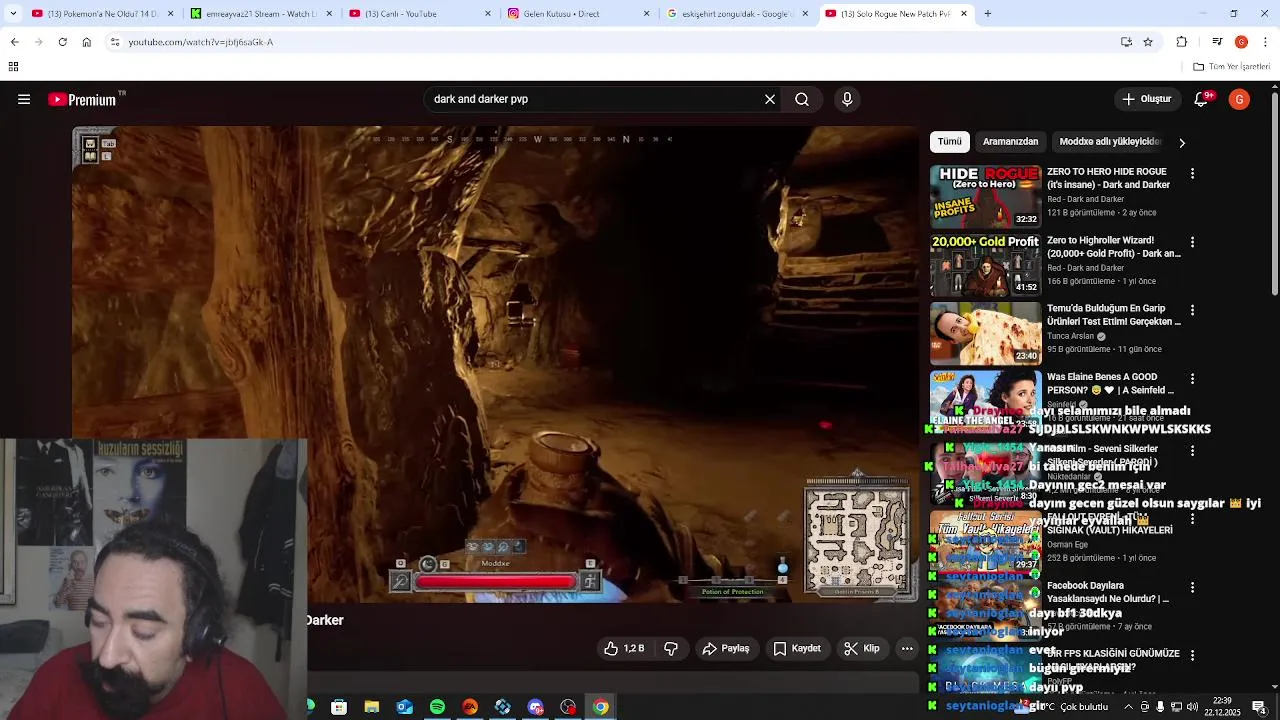Open the Chrome profile avatar
The height and width of the screenshot is (720, 1280).
click(x=1241, y=42)
